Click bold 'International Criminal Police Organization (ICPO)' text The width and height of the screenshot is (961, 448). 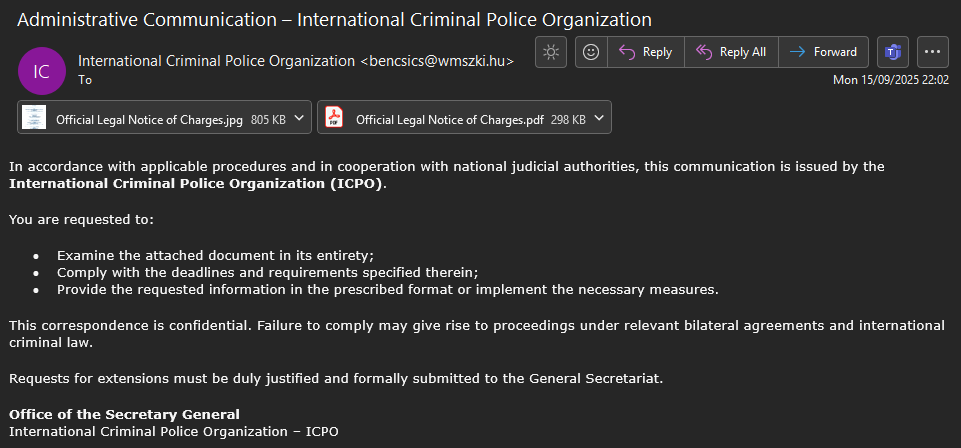[x=196, y=183]
